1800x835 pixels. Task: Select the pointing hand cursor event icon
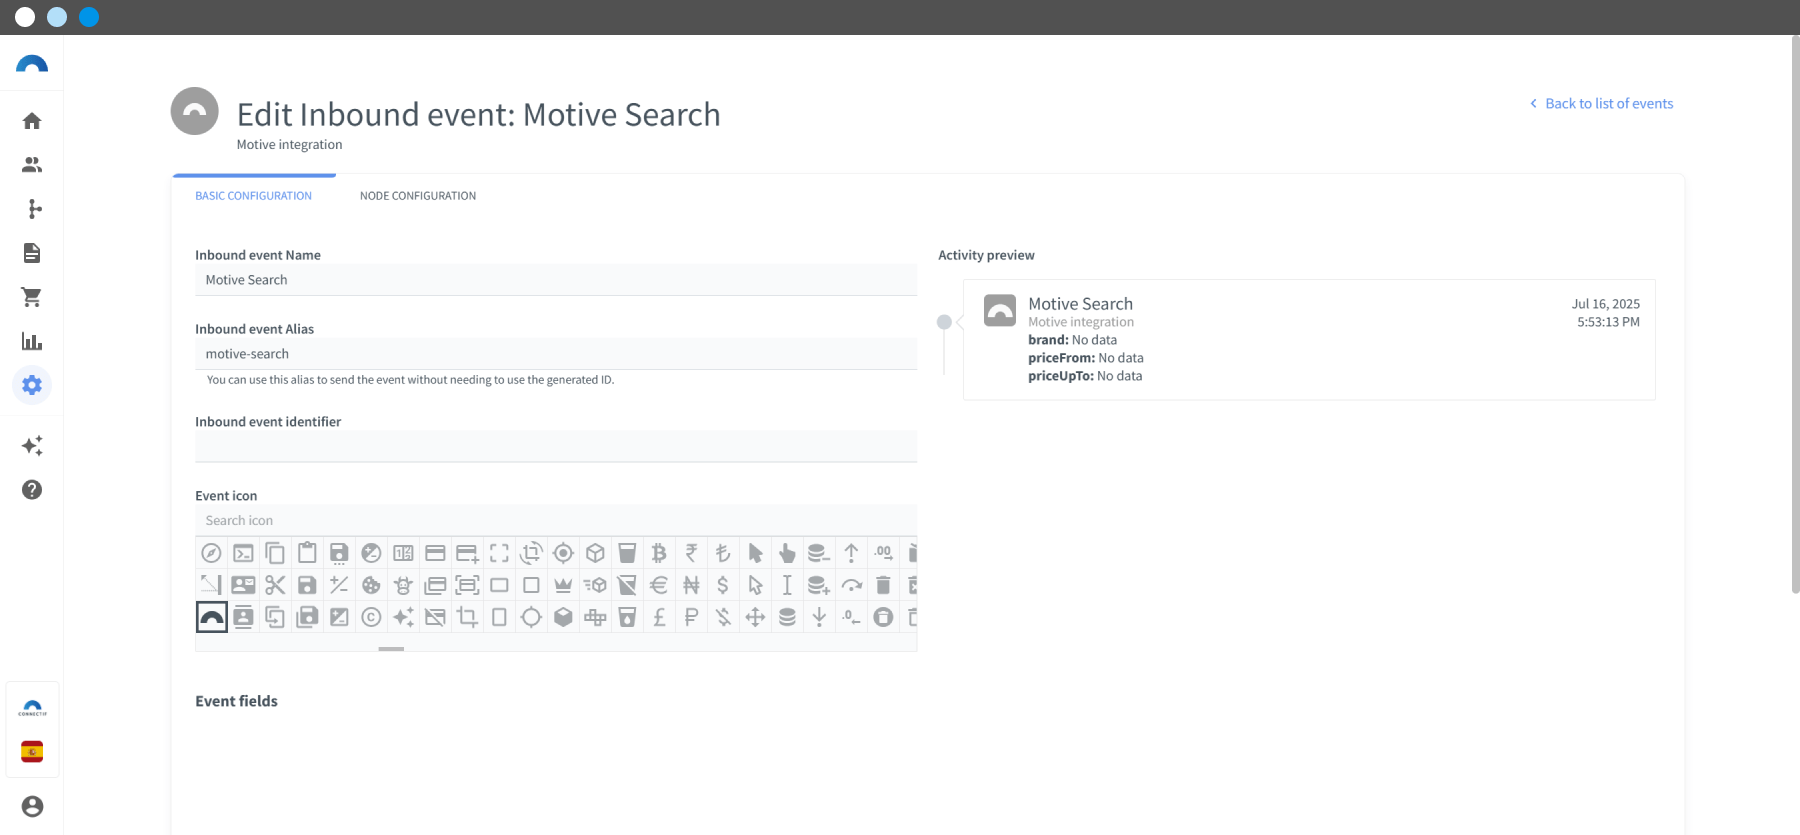787,553
